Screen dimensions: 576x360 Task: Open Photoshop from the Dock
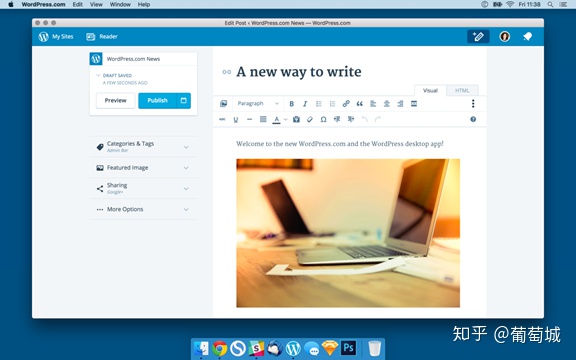(348, 348)
